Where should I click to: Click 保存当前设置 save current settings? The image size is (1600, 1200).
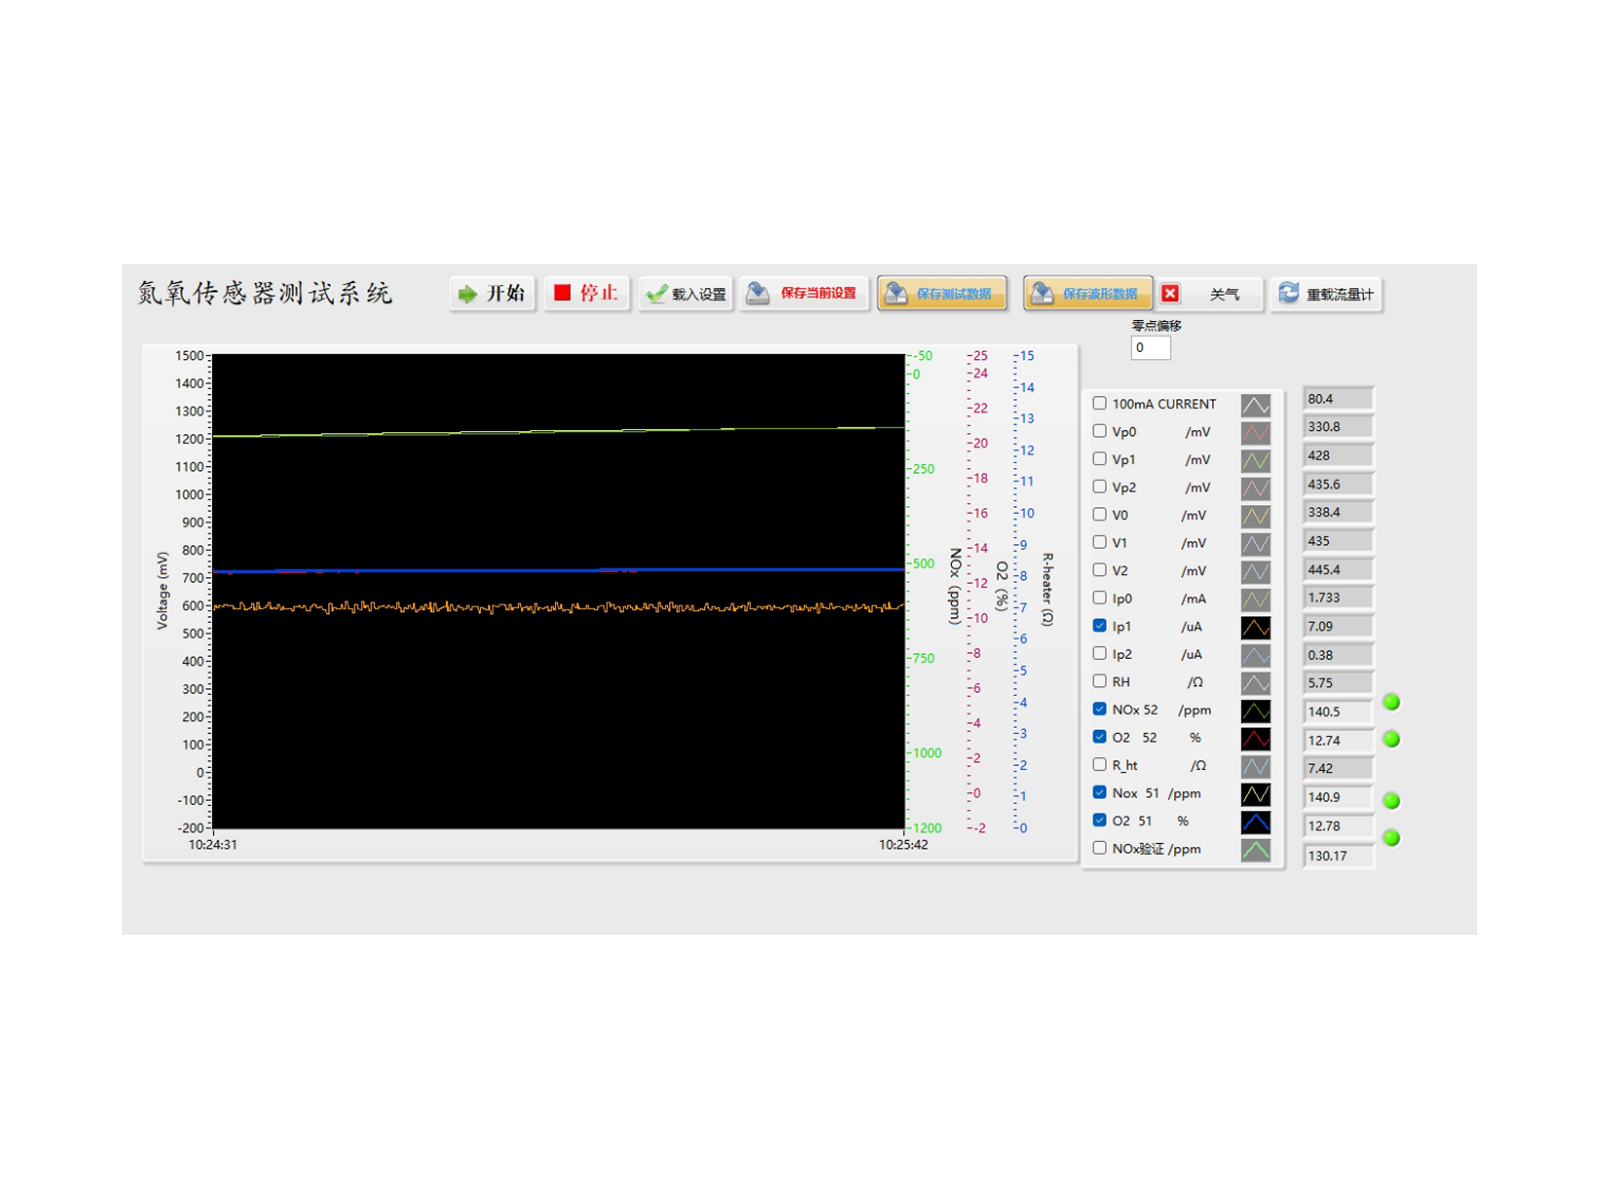[x=804, y=293]
